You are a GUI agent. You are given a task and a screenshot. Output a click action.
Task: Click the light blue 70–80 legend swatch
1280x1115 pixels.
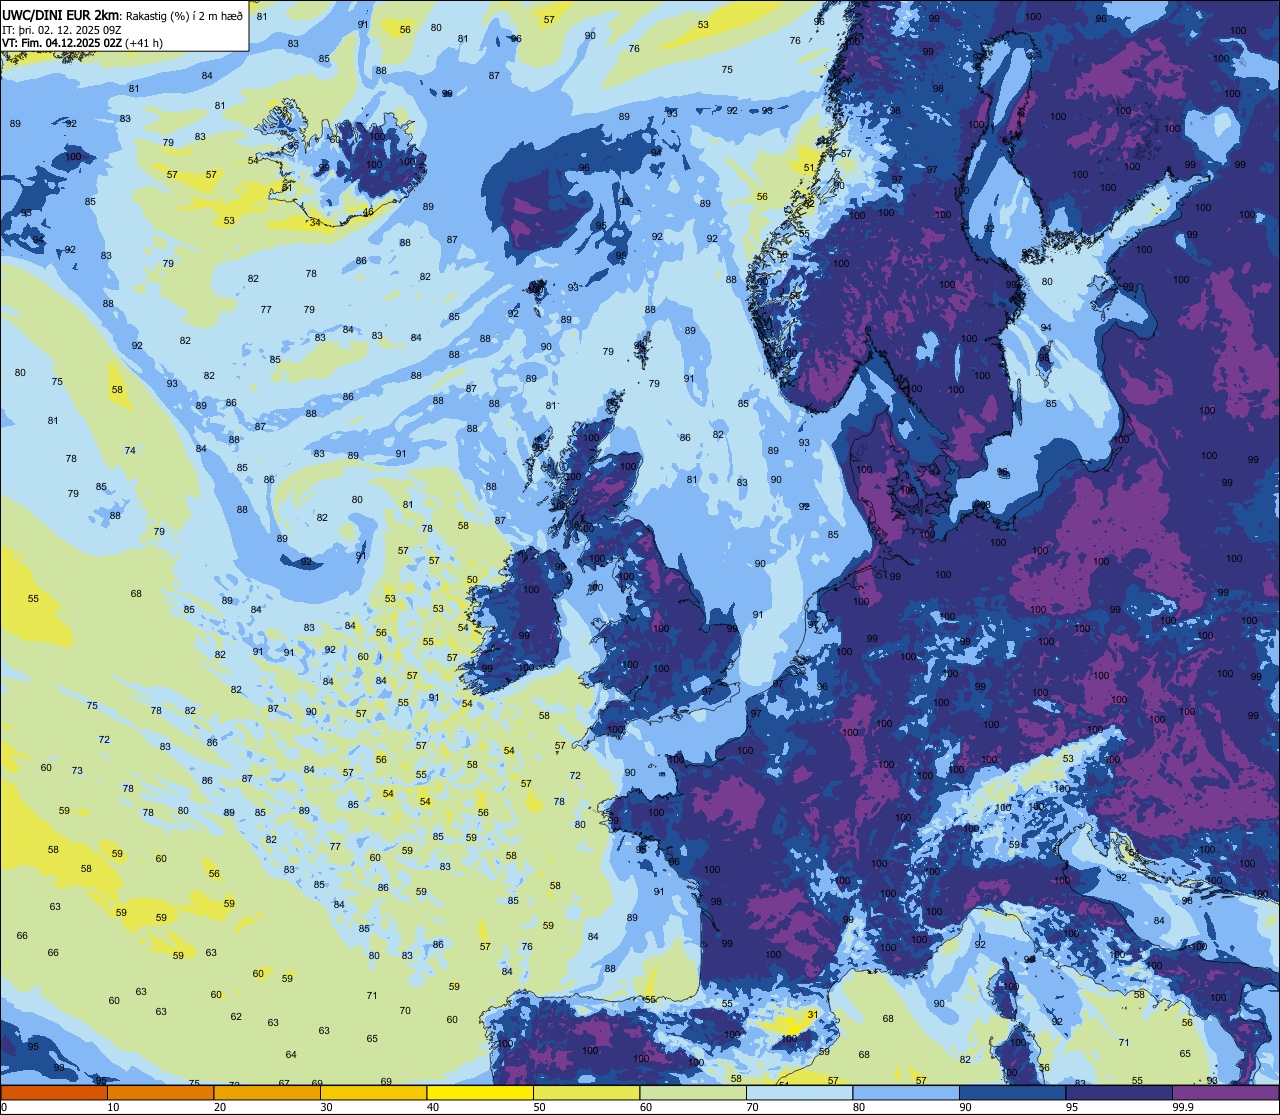pyautogui.click(x=800, y=1093)
